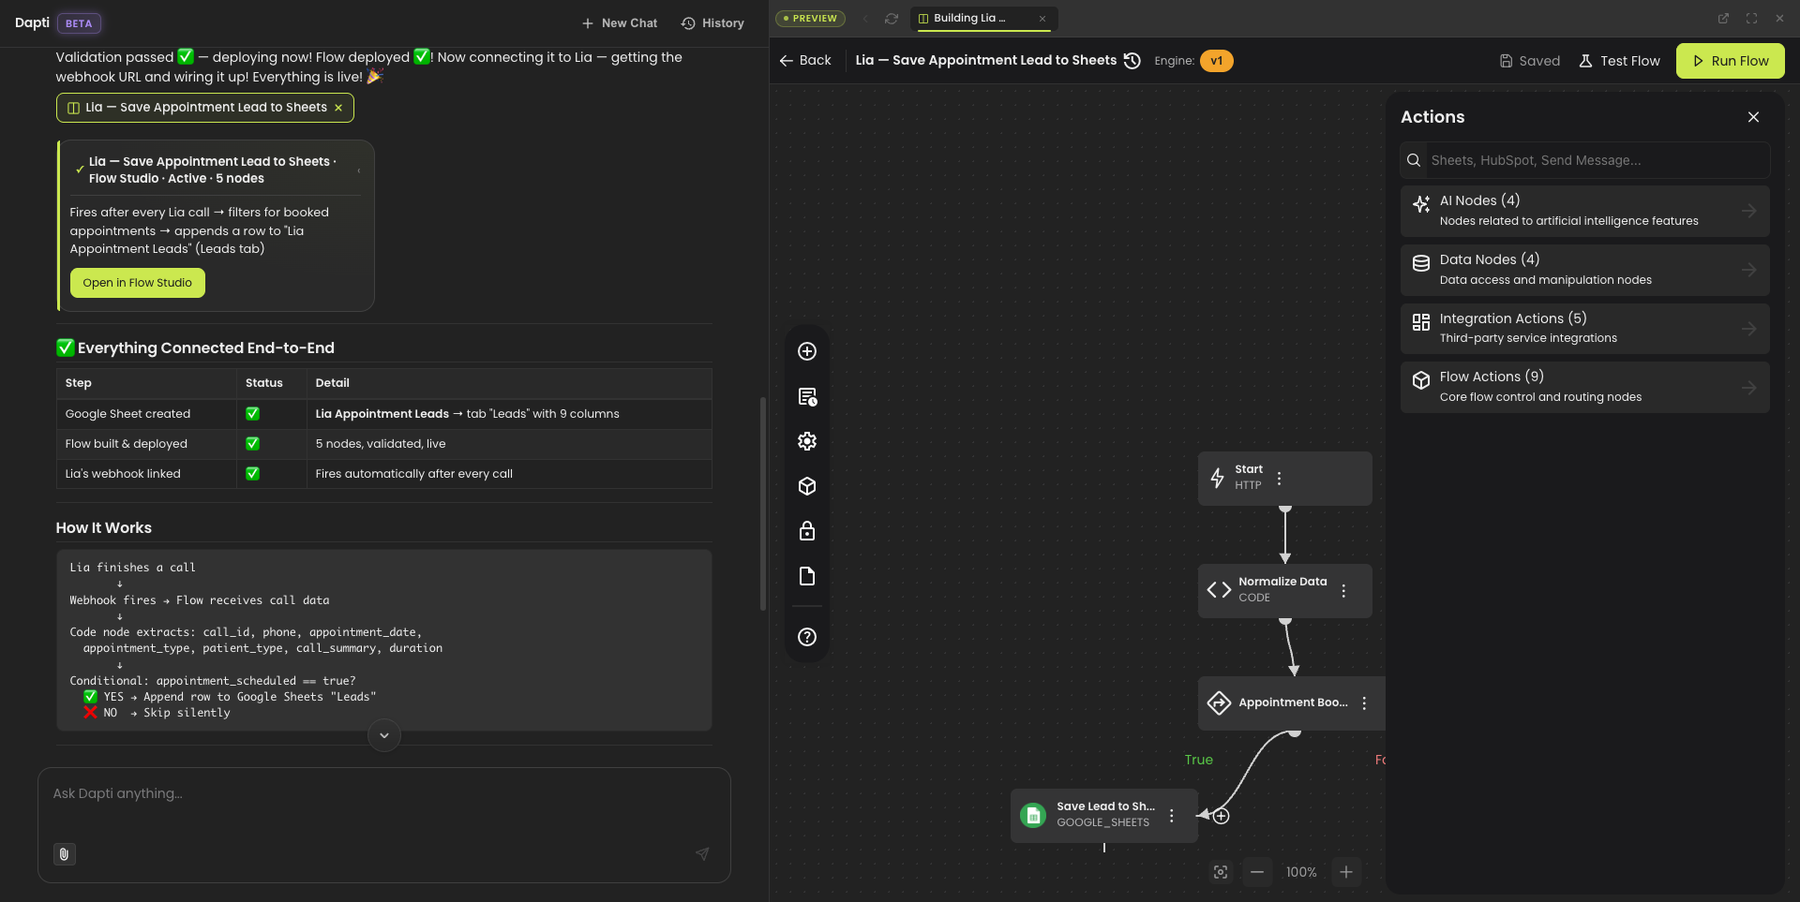Image resolution: width=1800 pixels, height=902 pixels.
Task: Click the Engine v1 badge
Action: click(1216, 61)
